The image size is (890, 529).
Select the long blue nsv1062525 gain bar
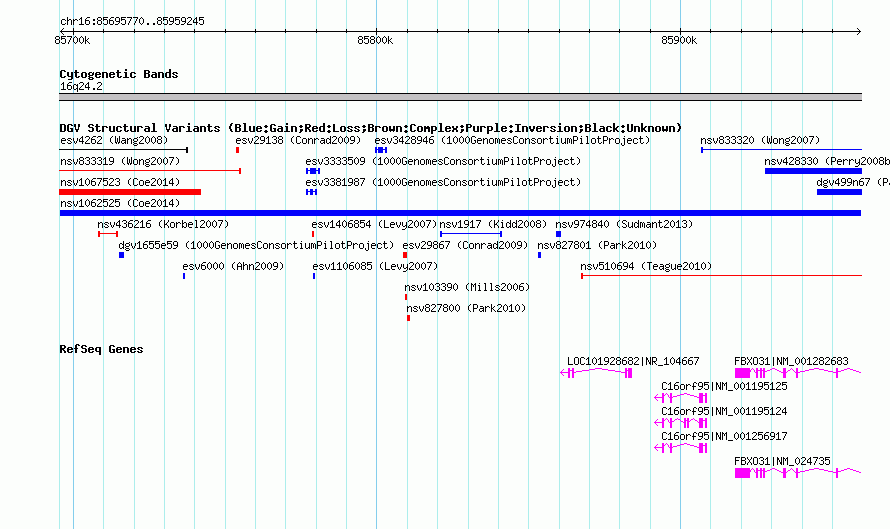pos(460,213)
